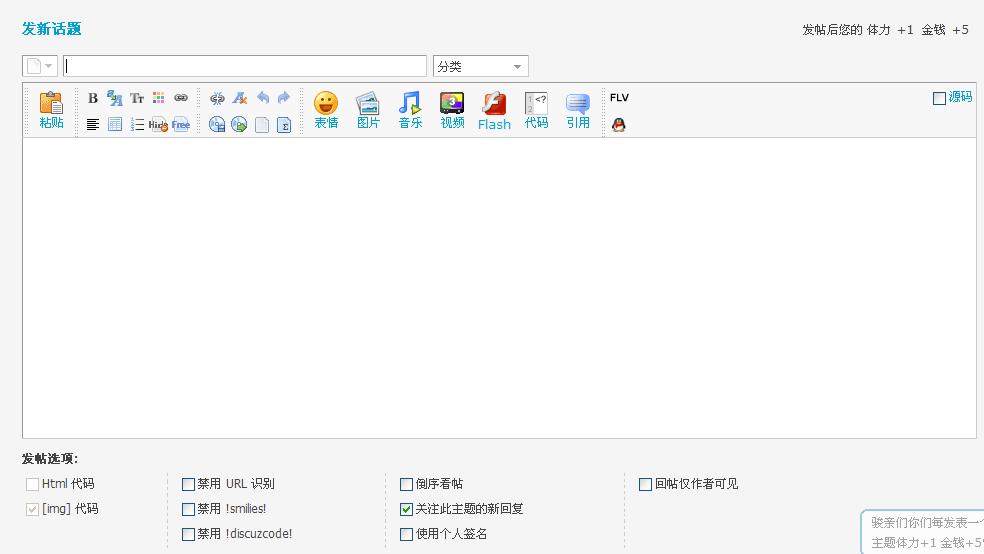
Task: Enable the 源码 source mode checkbox
Action: [939, 98]
